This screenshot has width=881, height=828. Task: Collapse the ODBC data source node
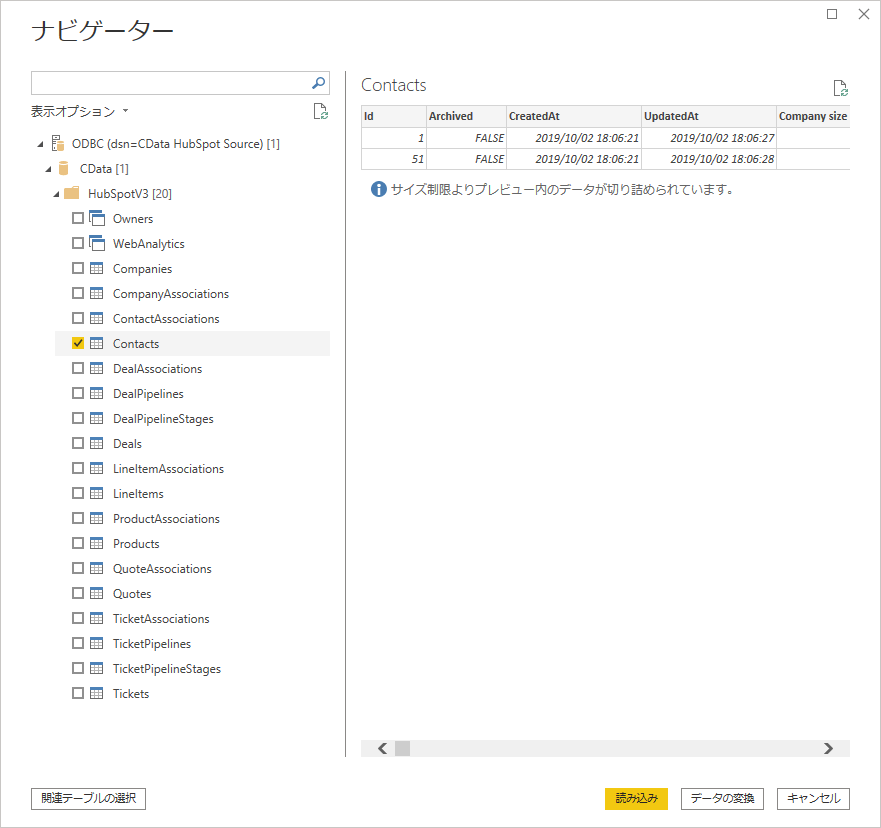tap(40, 144)
